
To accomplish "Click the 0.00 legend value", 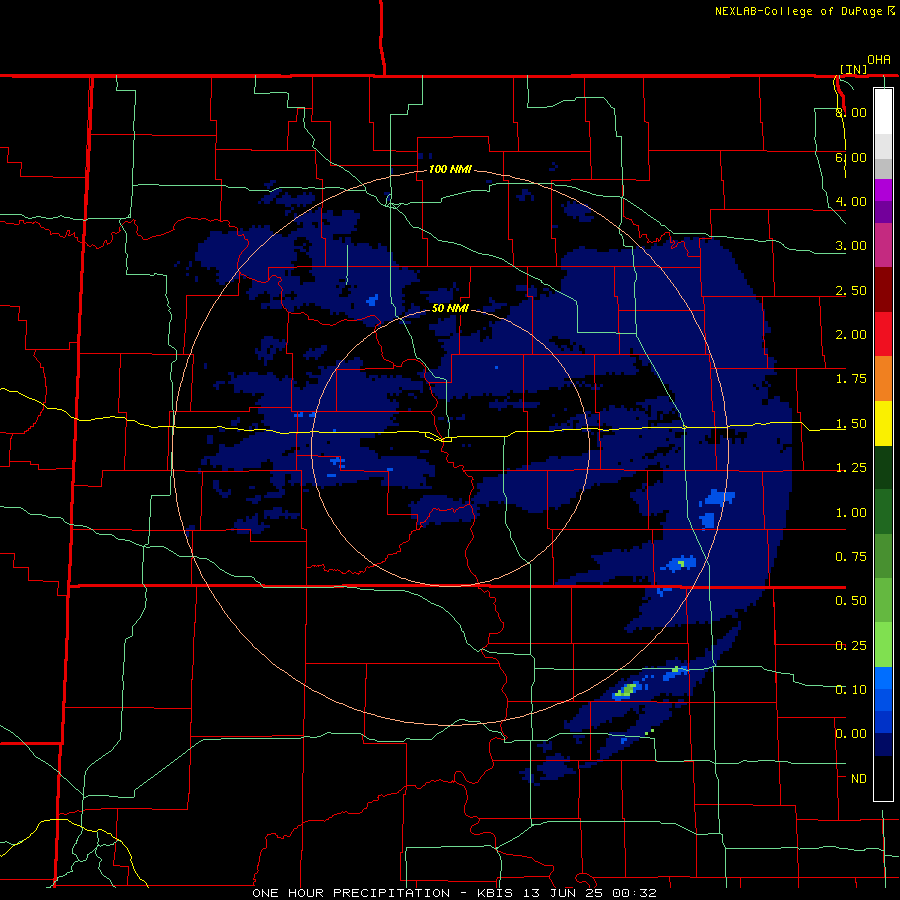I will [x=851, y=734].
